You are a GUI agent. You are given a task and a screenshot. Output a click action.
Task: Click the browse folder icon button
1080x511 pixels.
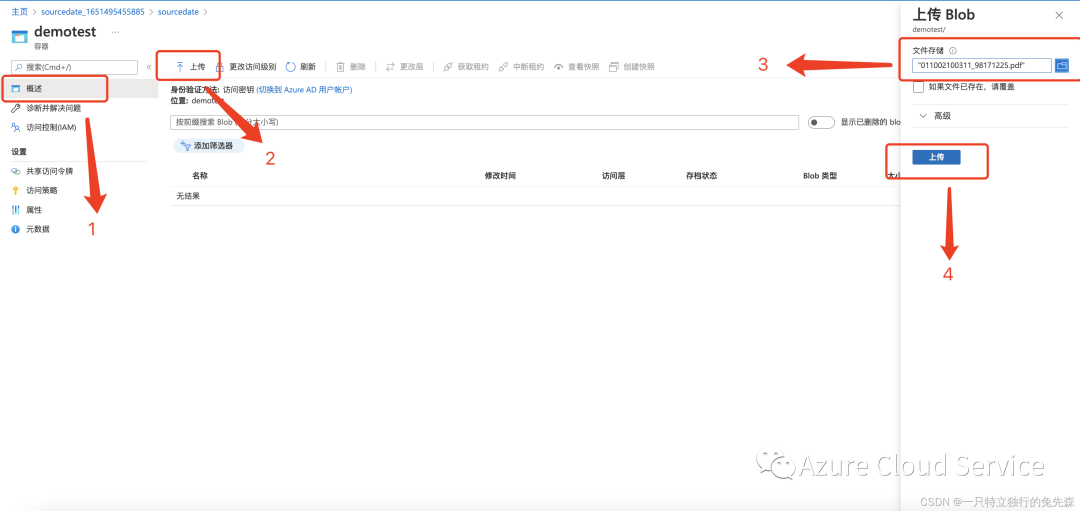[1061, 65]
